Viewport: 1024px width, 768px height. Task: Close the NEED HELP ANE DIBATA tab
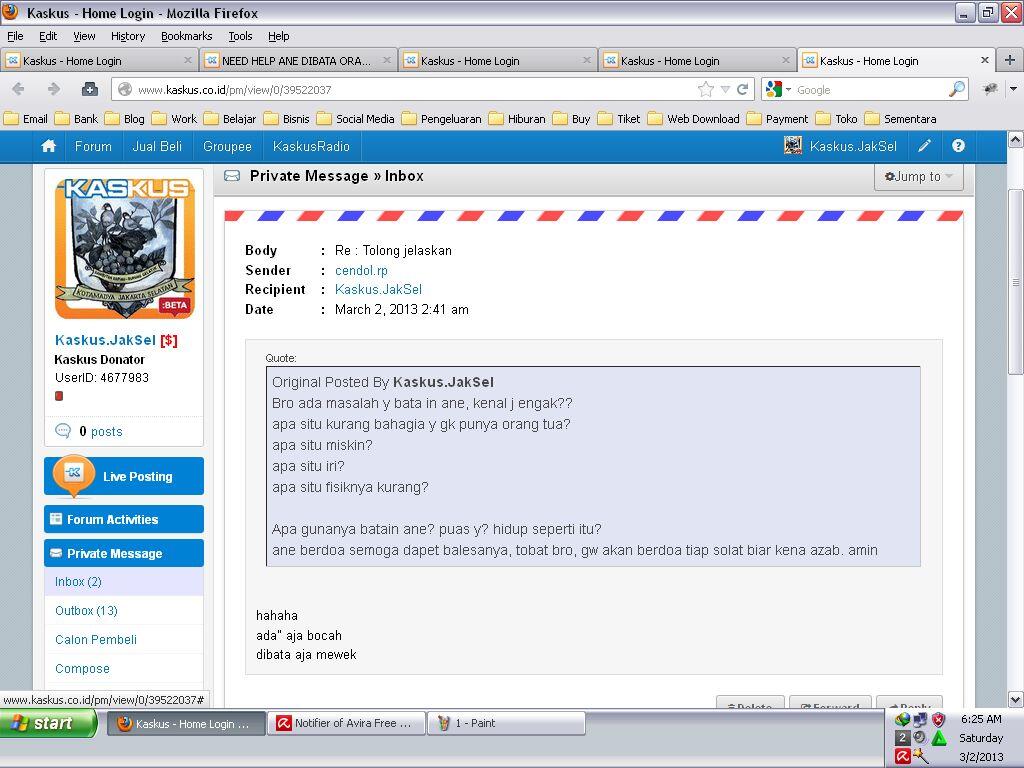coord(387,60)
